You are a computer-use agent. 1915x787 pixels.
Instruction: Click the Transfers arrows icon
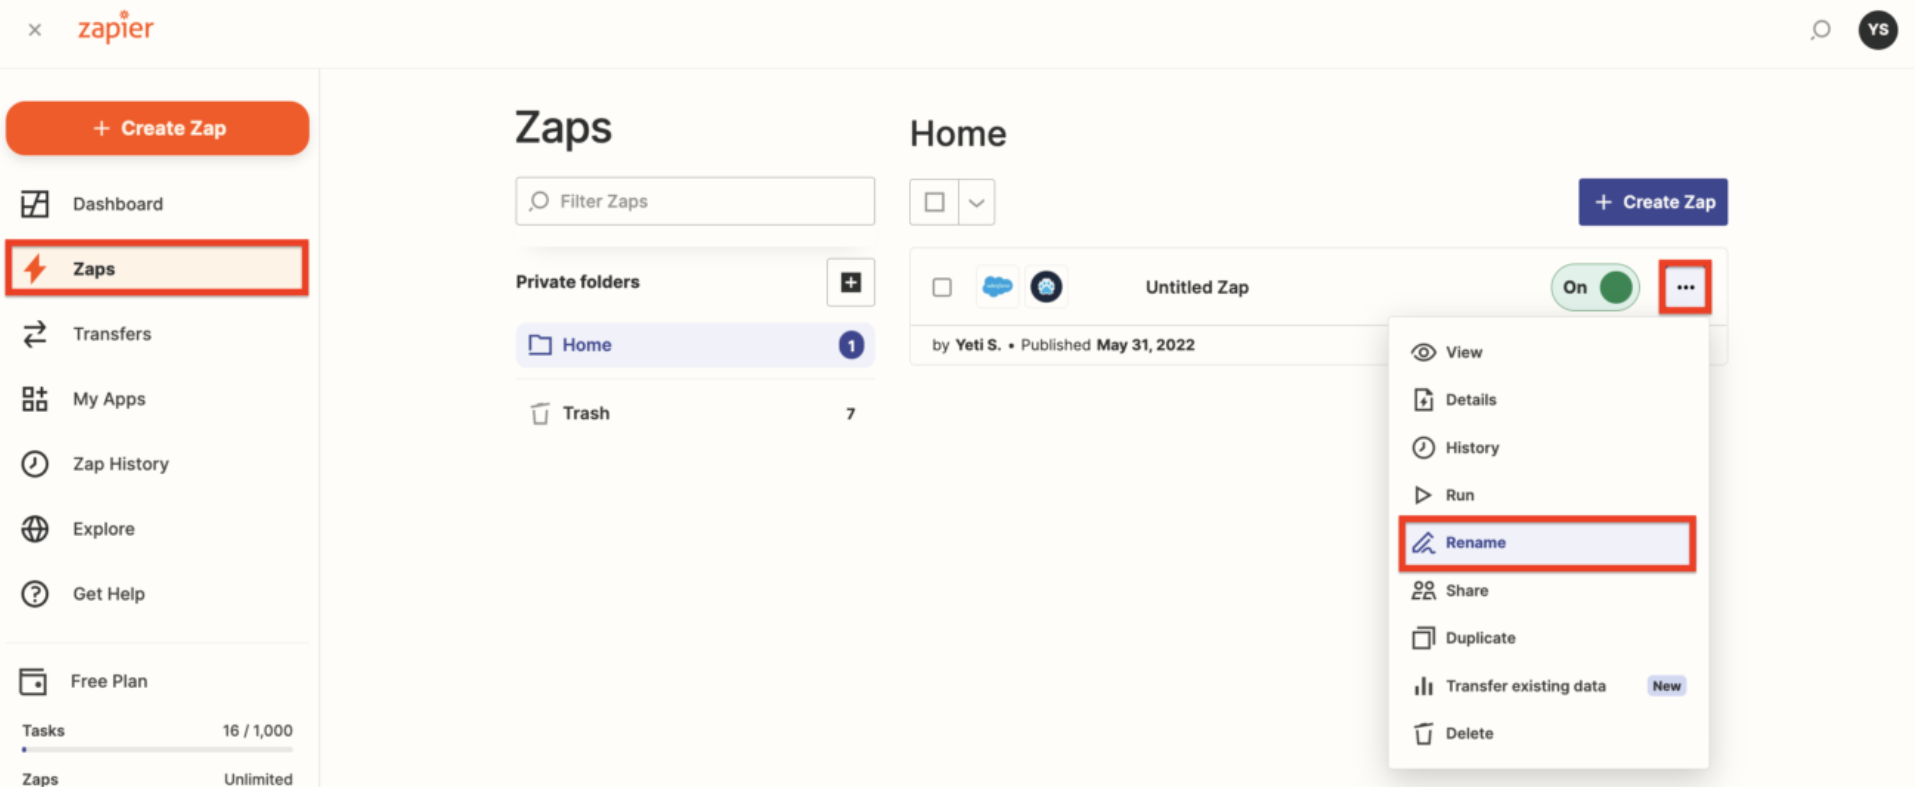[x=35, y=334]
